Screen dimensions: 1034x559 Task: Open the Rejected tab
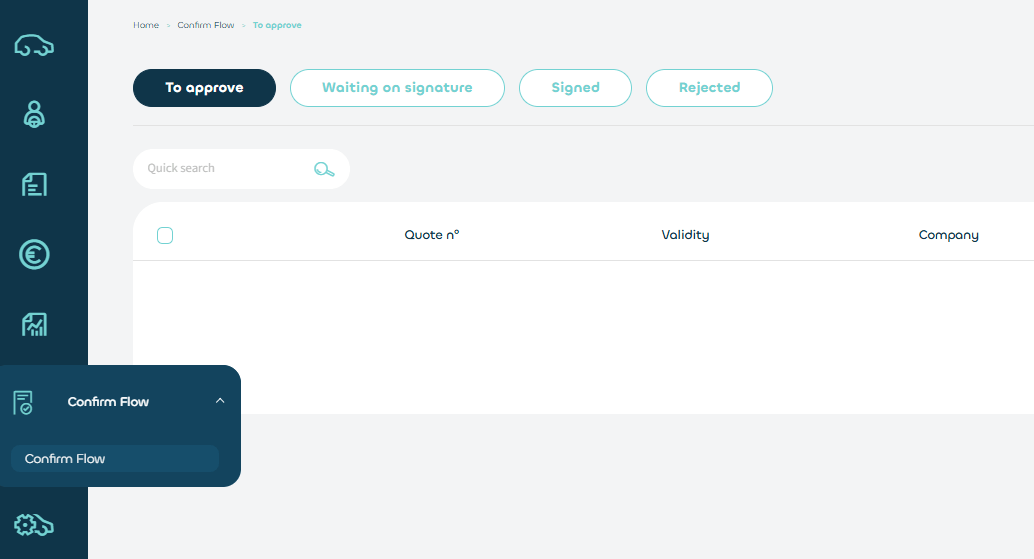click(x=709, y=88)
